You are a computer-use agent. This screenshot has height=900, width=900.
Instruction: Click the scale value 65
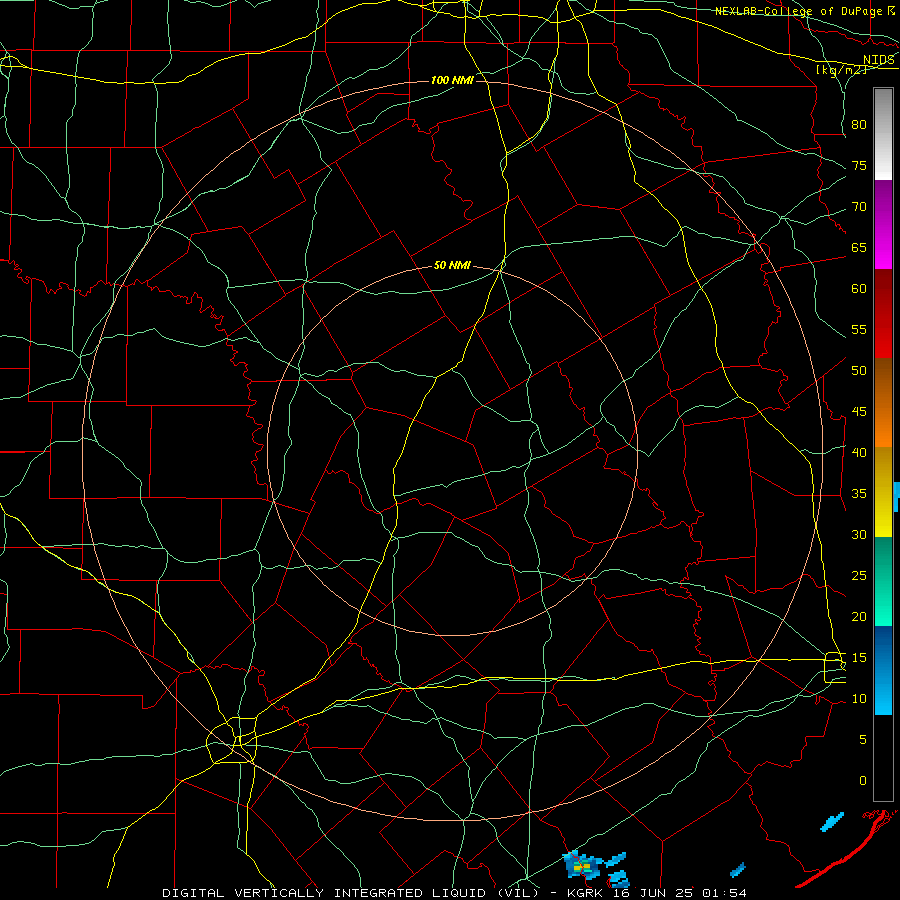pyautogui.click(x=859, y=247)
